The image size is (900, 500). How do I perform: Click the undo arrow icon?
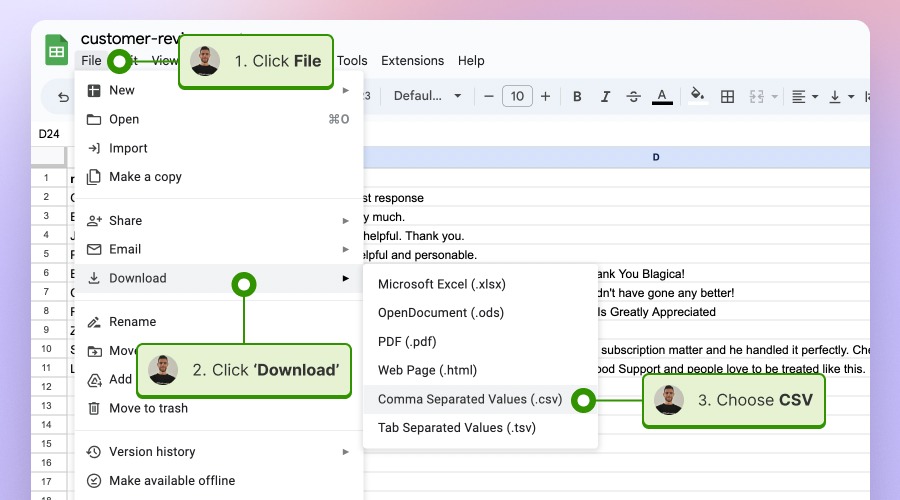64,97
